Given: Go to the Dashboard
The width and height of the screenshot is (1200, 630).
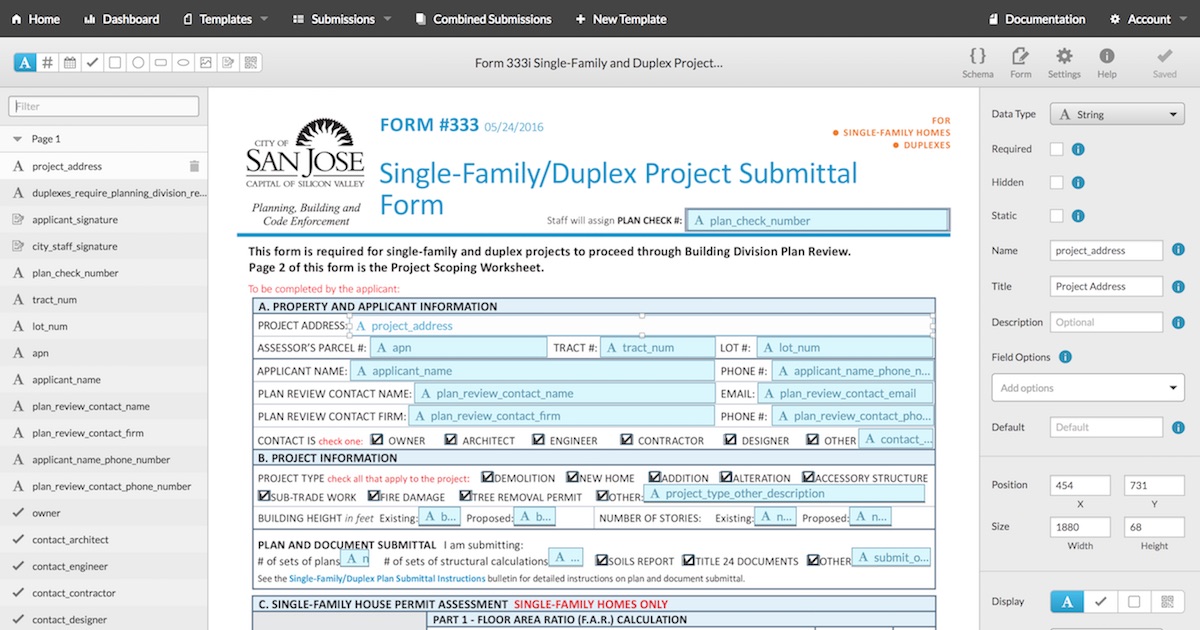Looking at the screenshot, I should [x=121, y=18].
